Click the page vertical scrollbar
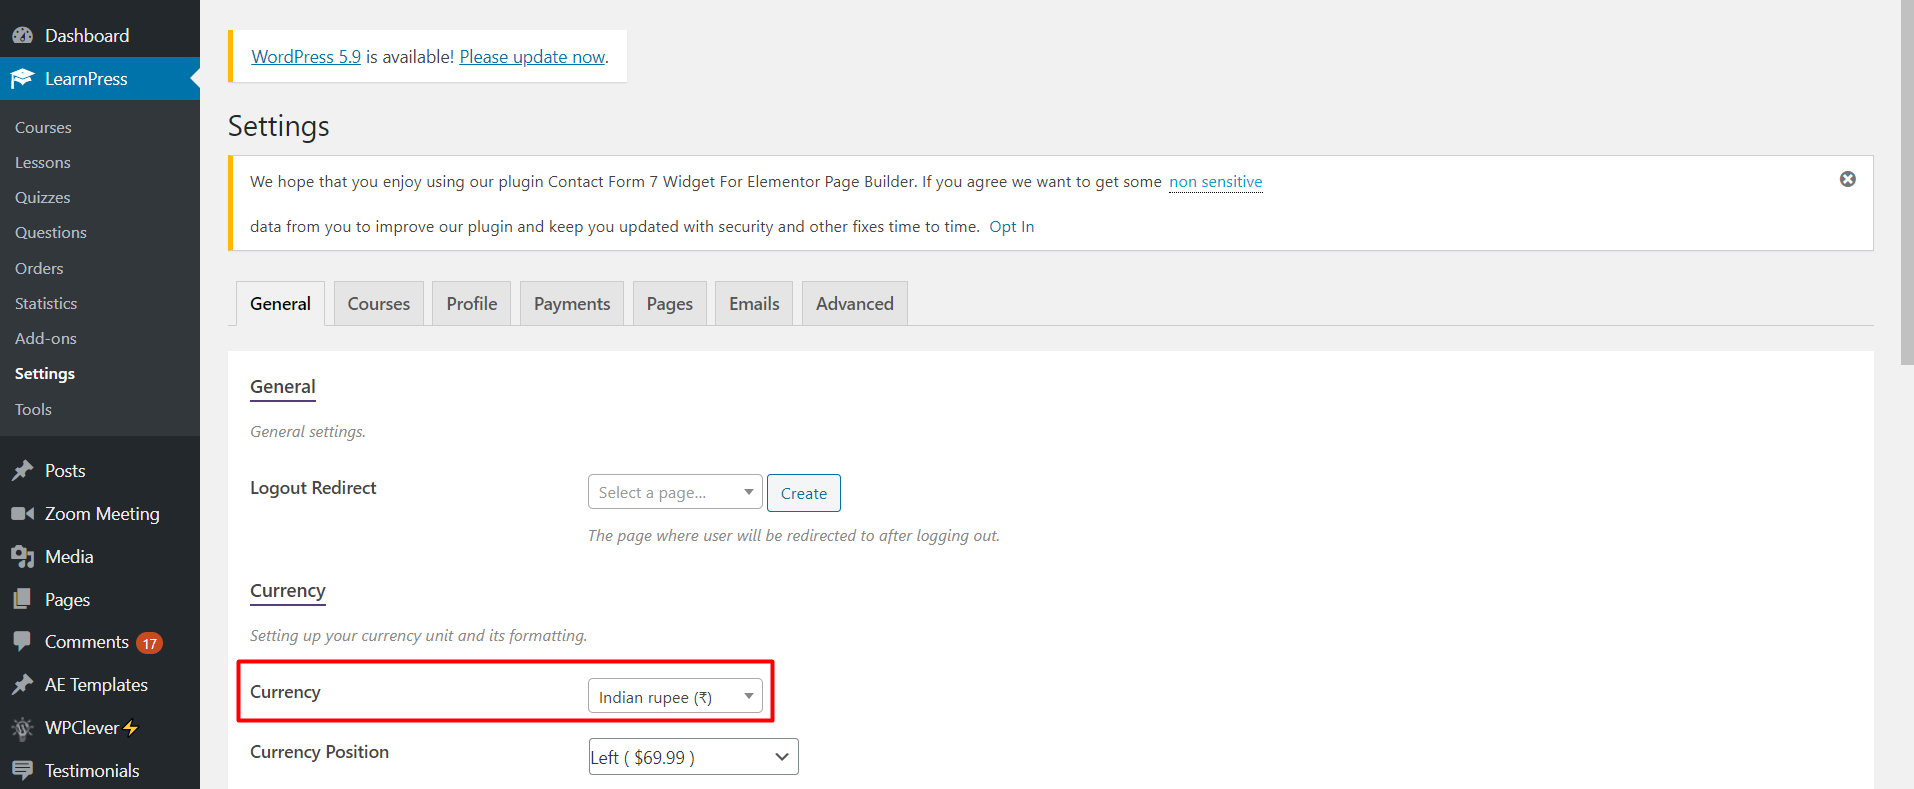1914x789 pixels. pyautogui.click(x=1906, y=182)
